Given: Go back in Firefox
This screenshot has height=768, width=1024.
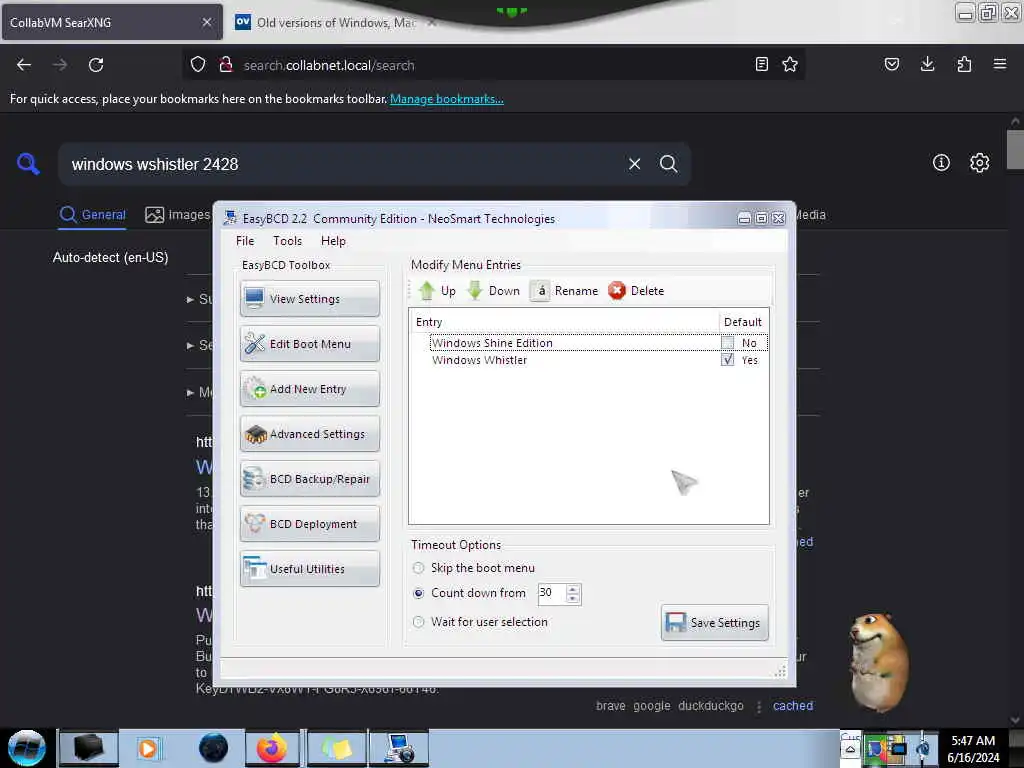Looking at the screenshot, I should coord(24,65).
